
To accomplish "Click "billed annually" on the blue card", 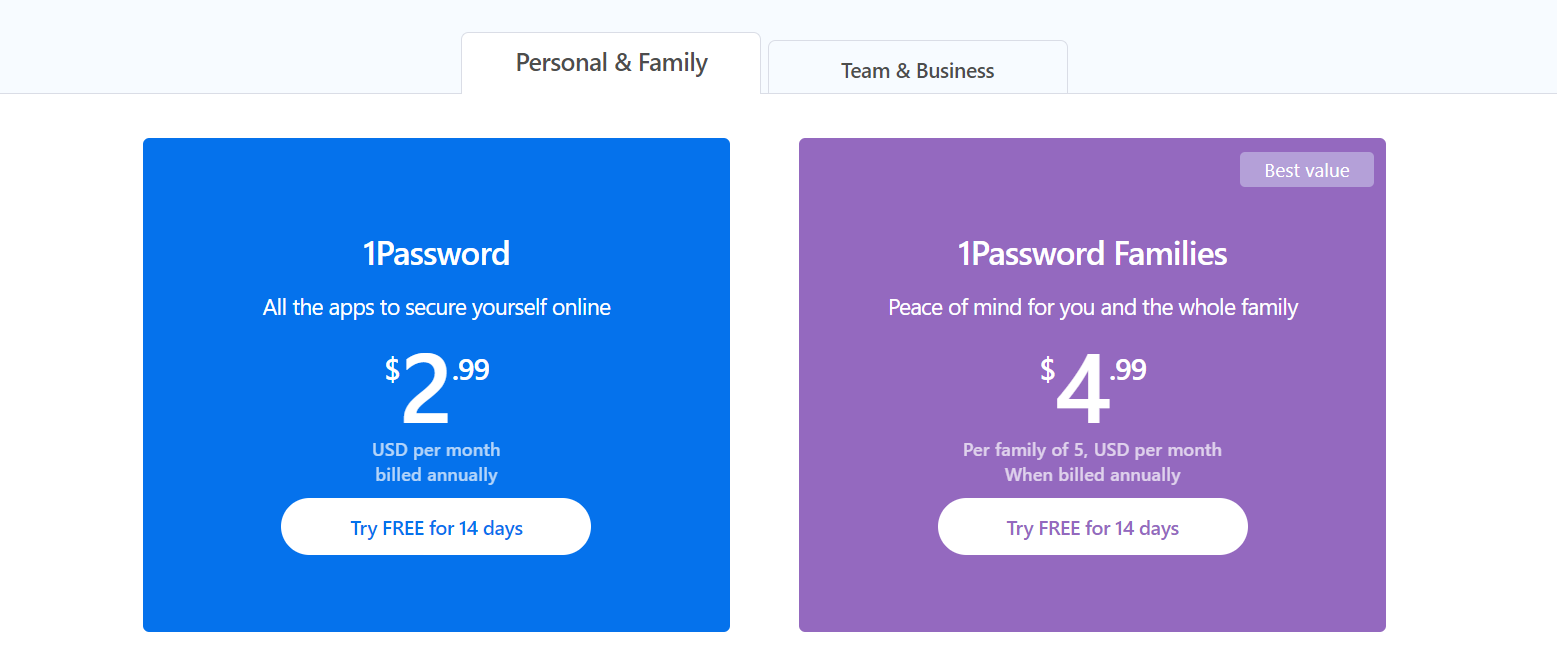I will coord(436,475).
